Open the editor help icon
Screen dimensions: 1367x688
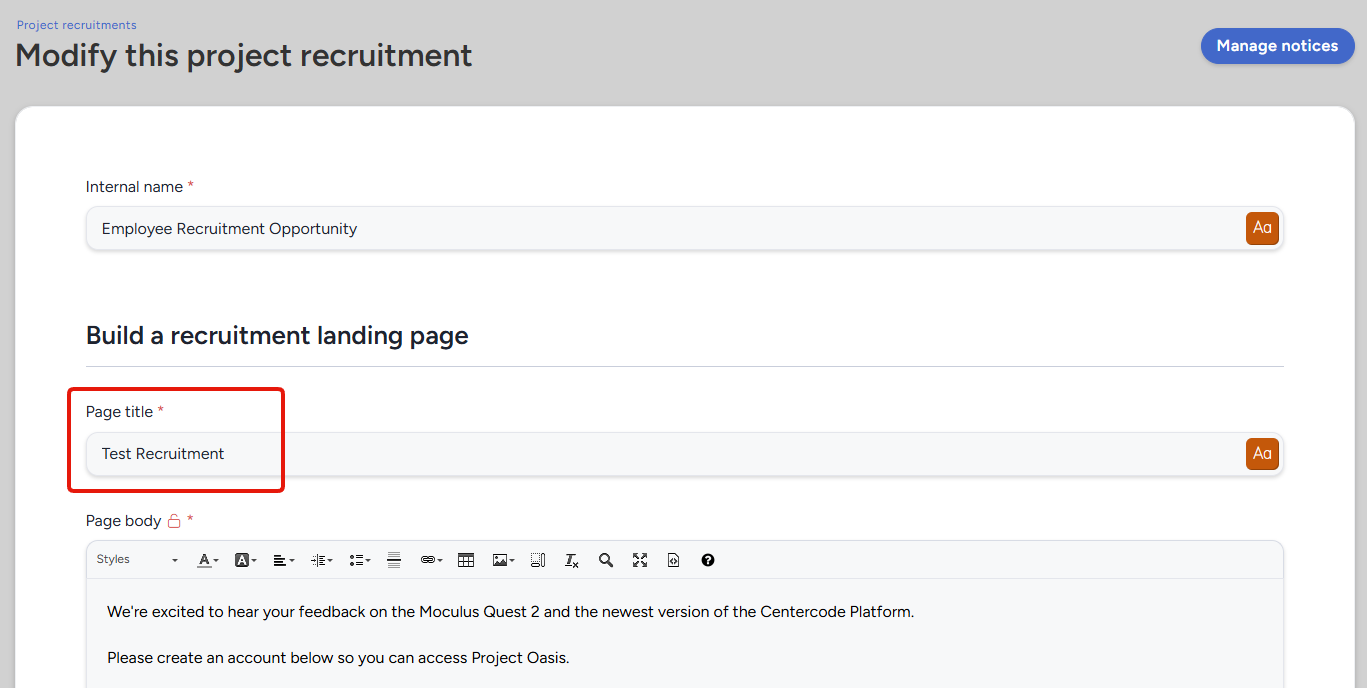point(708,560)
